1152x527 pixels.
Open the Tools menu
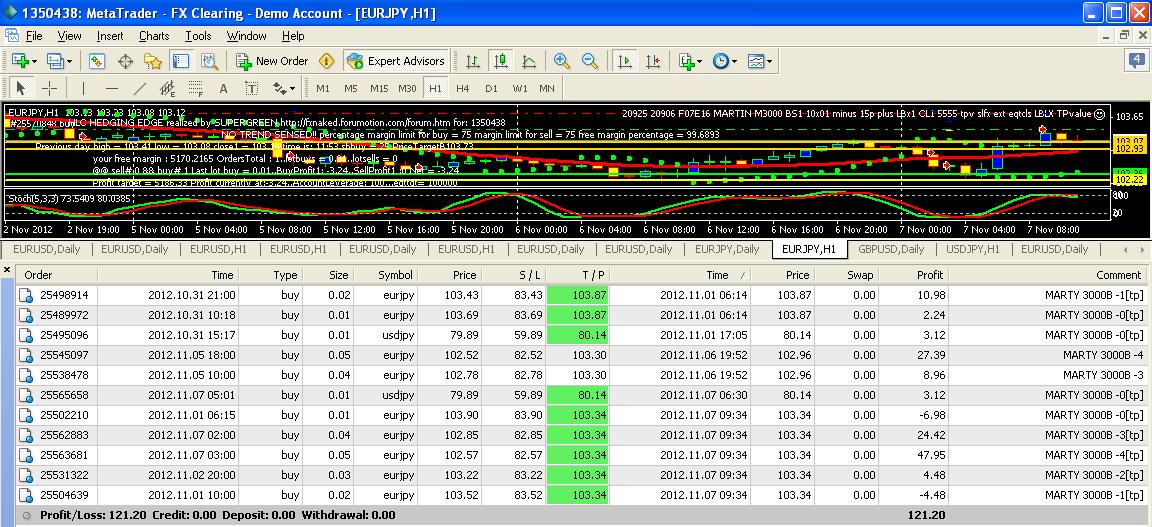point(198,35)
